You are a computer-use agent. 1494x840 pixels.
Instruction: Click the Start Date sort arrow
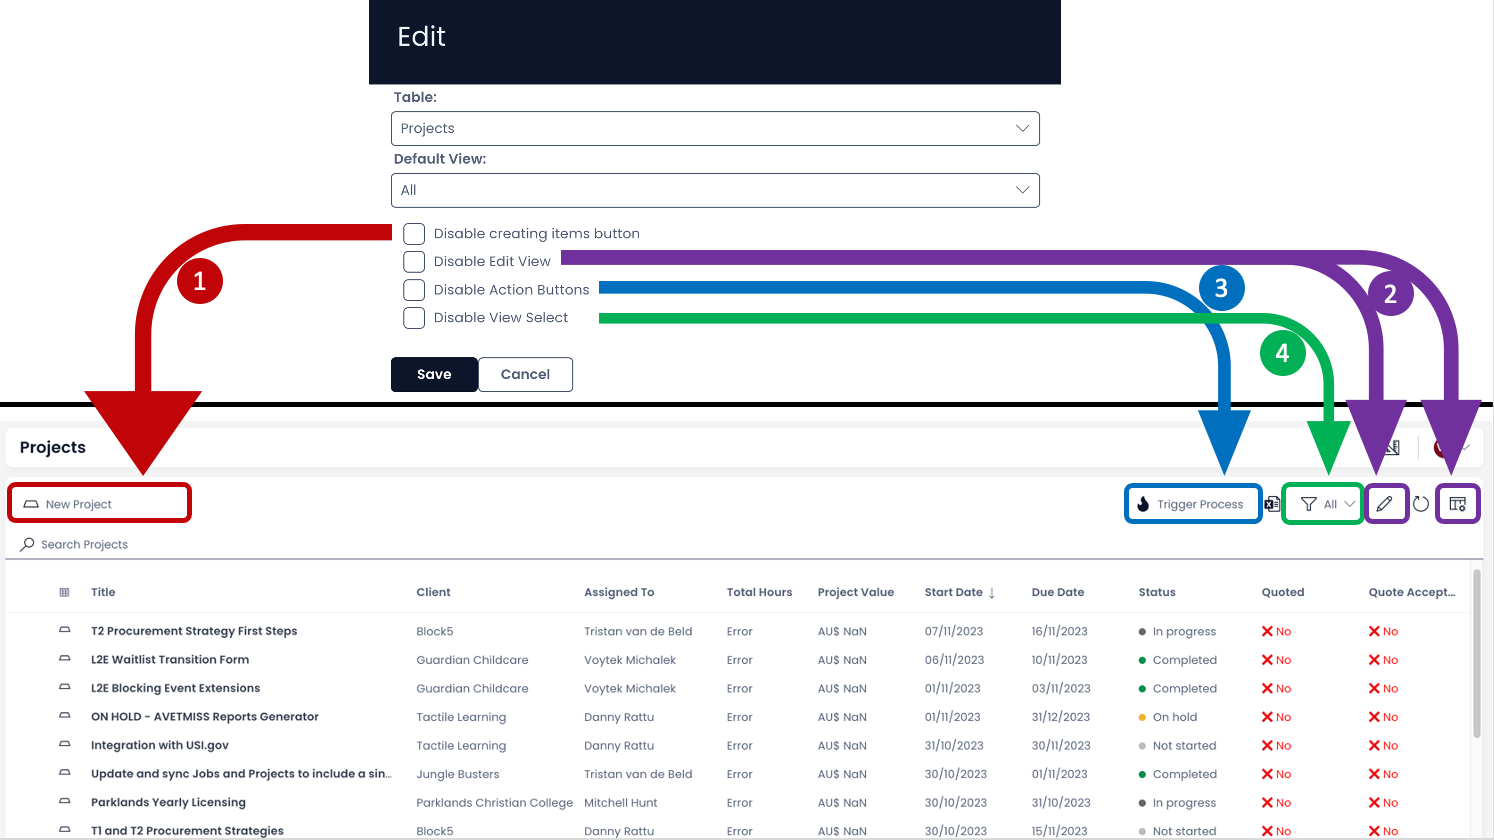coord(992,593)
